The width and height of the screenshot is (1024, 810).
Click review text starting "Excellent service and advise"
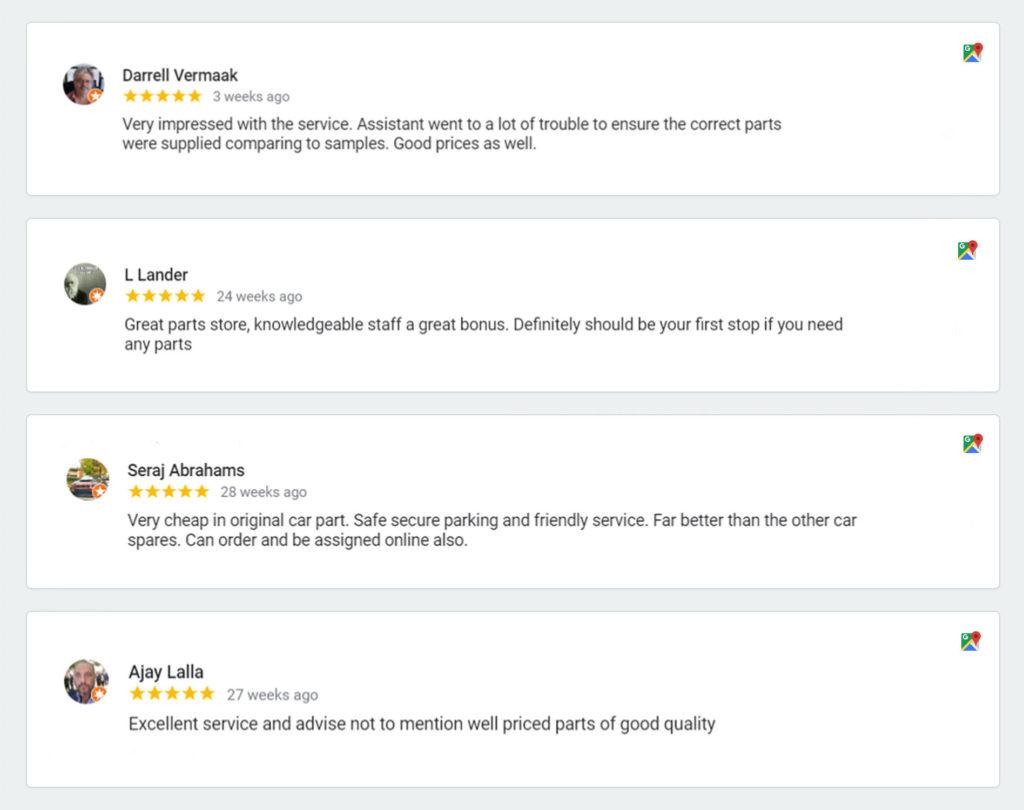422,724
